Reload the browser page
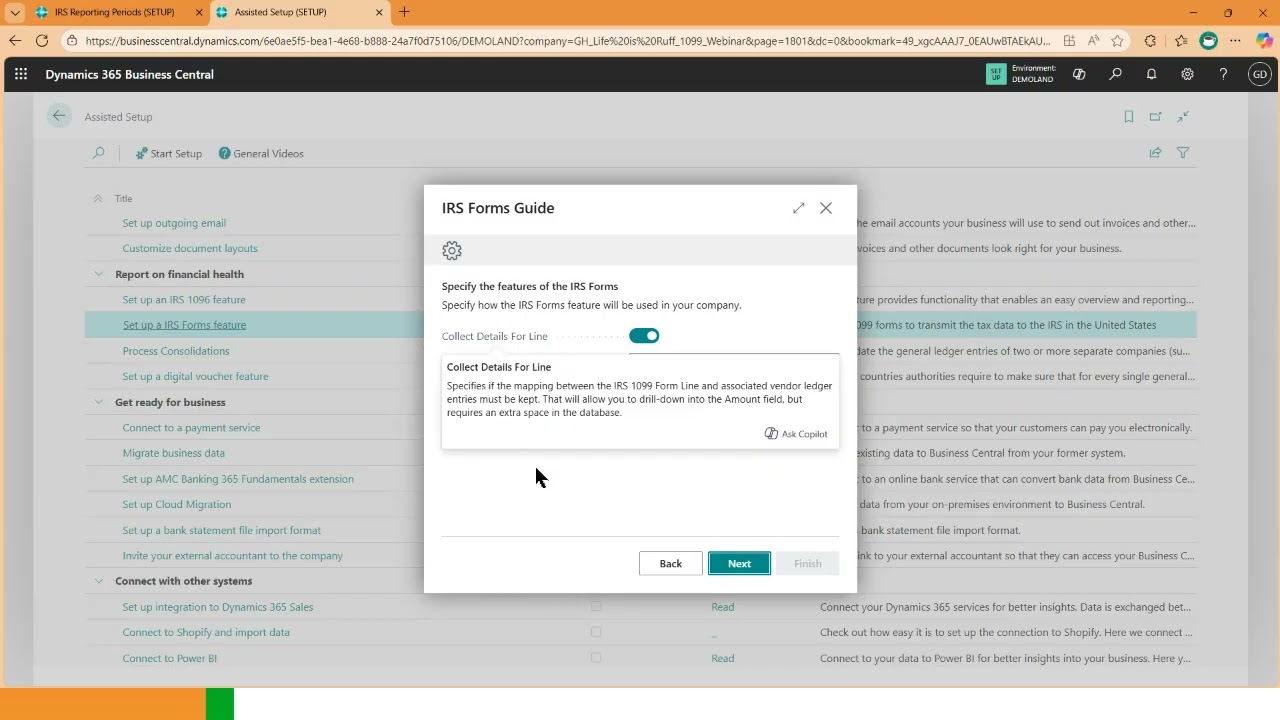 41,41
